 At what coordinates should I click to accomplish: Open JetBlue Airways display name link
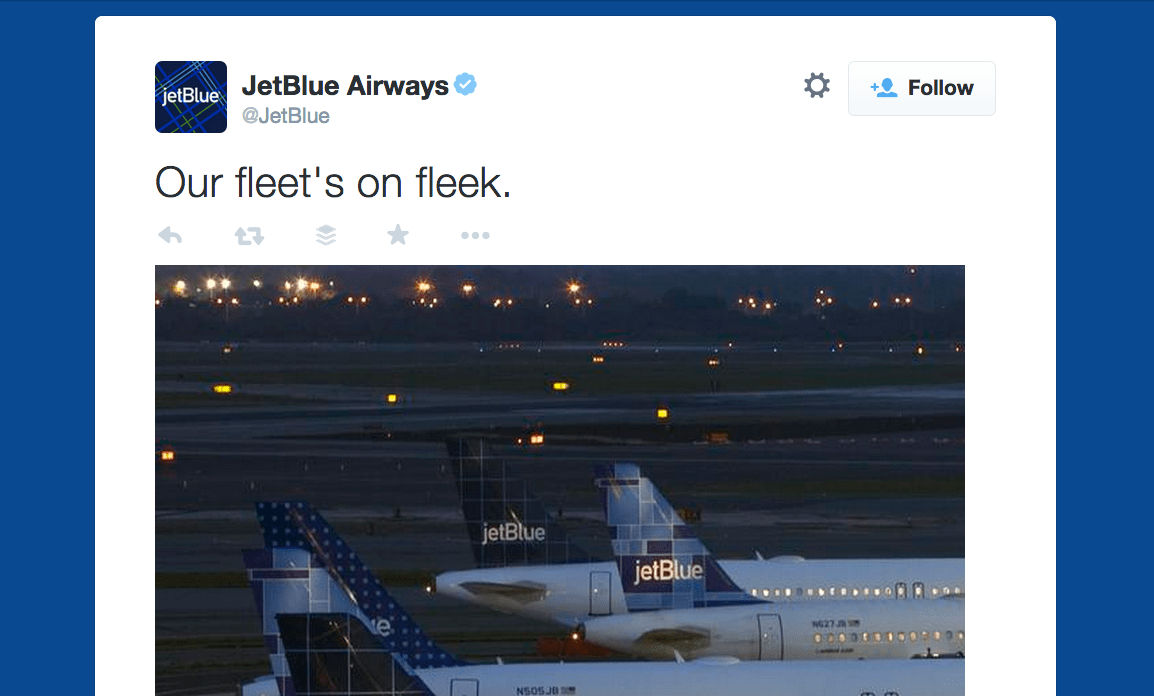click(x=345, y=85)
